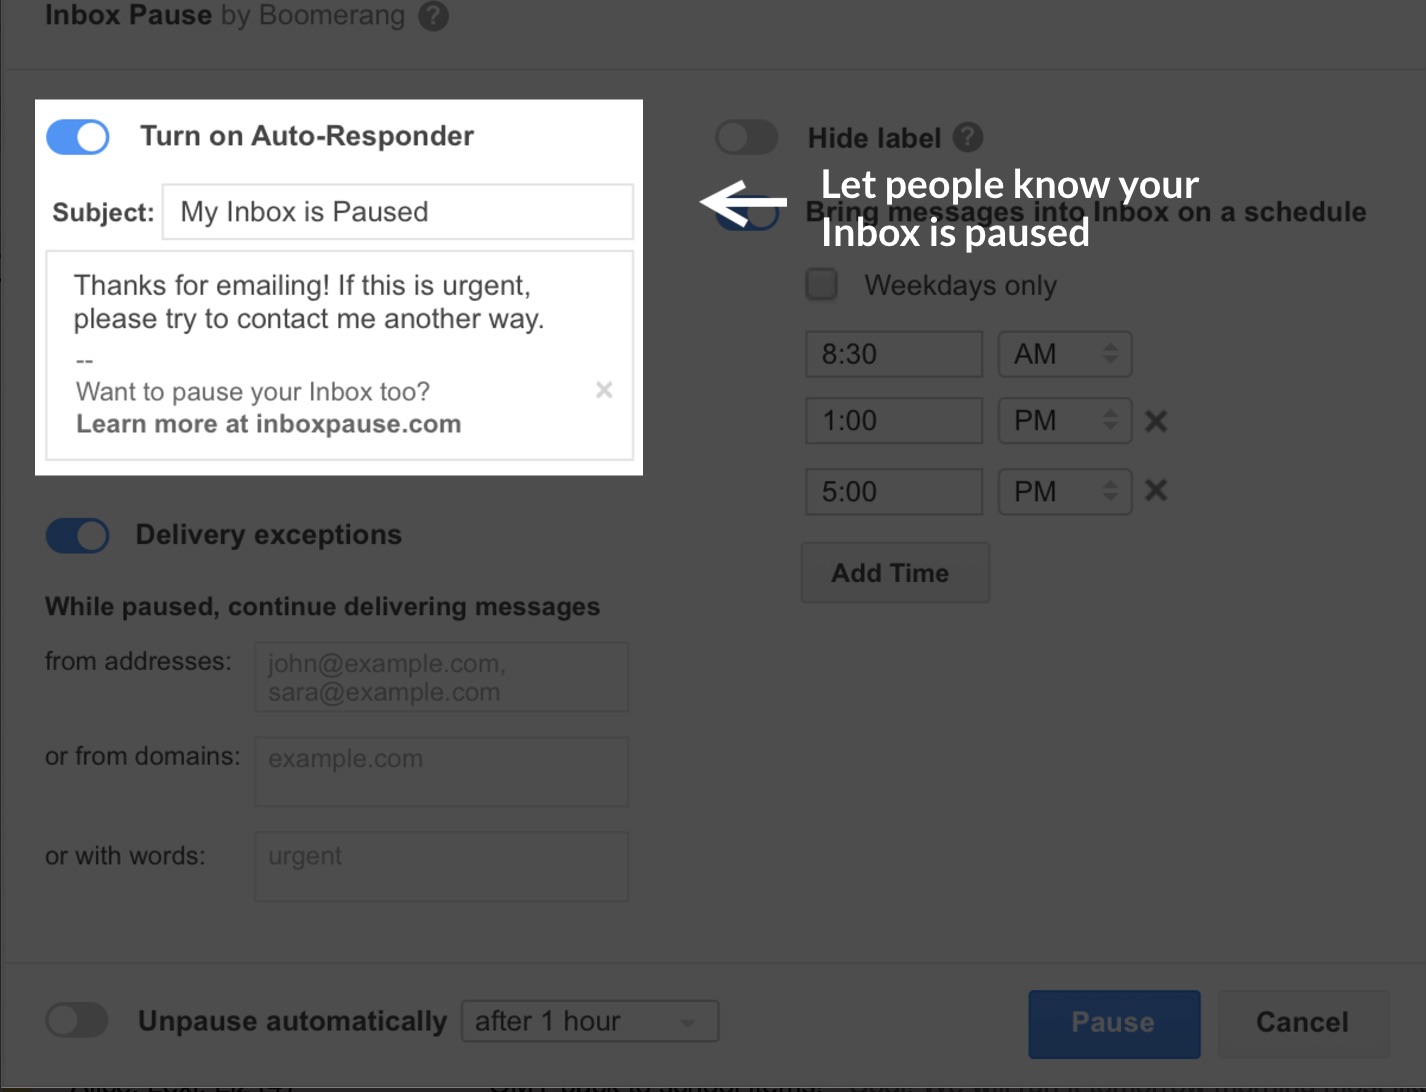This screenshot has width=1426, height=1092.
Task: Turn off Delivery exceptions toggle
Action: click(x=78, y=536)
